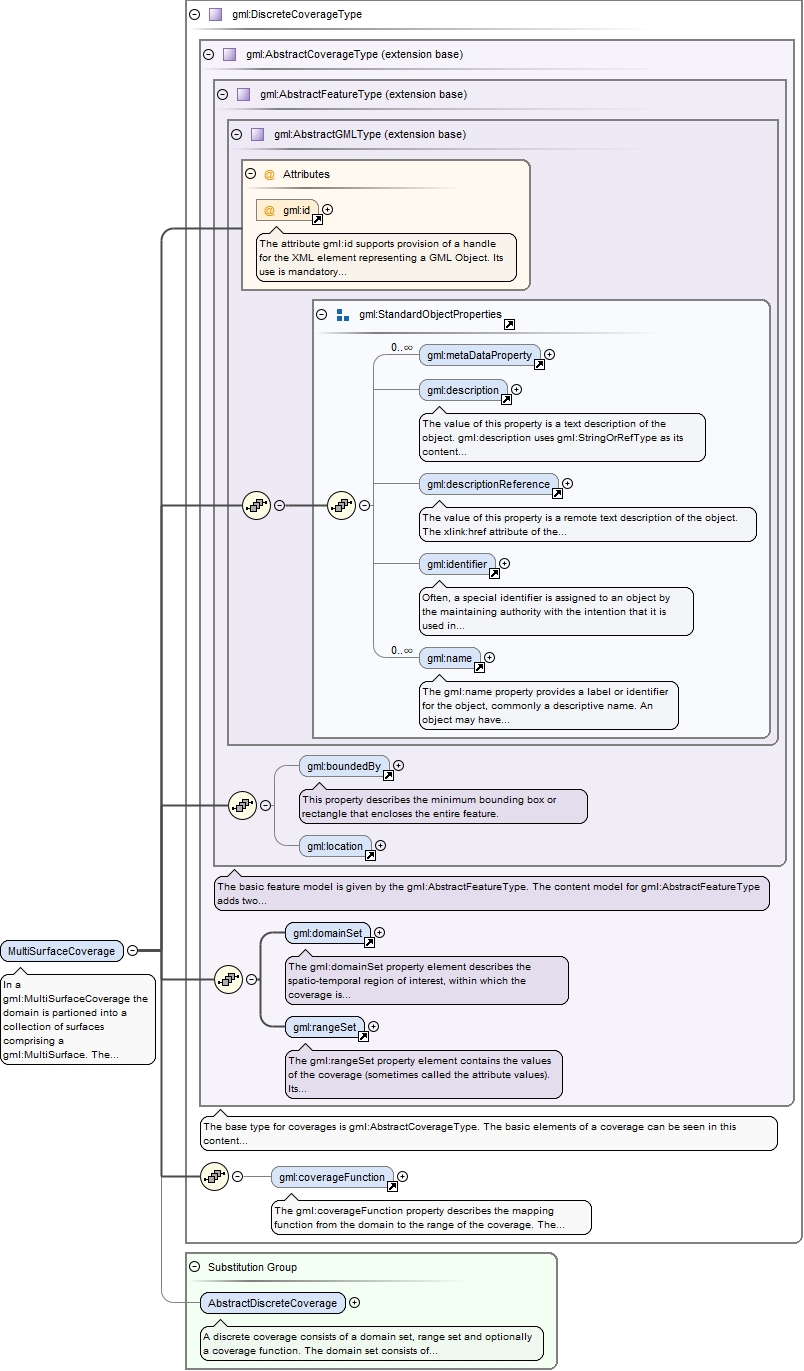The width and height of the screenshot is (804, 1371).
Task: Click the @ icon inside the gml:id box
Action: tap(269, 210)
